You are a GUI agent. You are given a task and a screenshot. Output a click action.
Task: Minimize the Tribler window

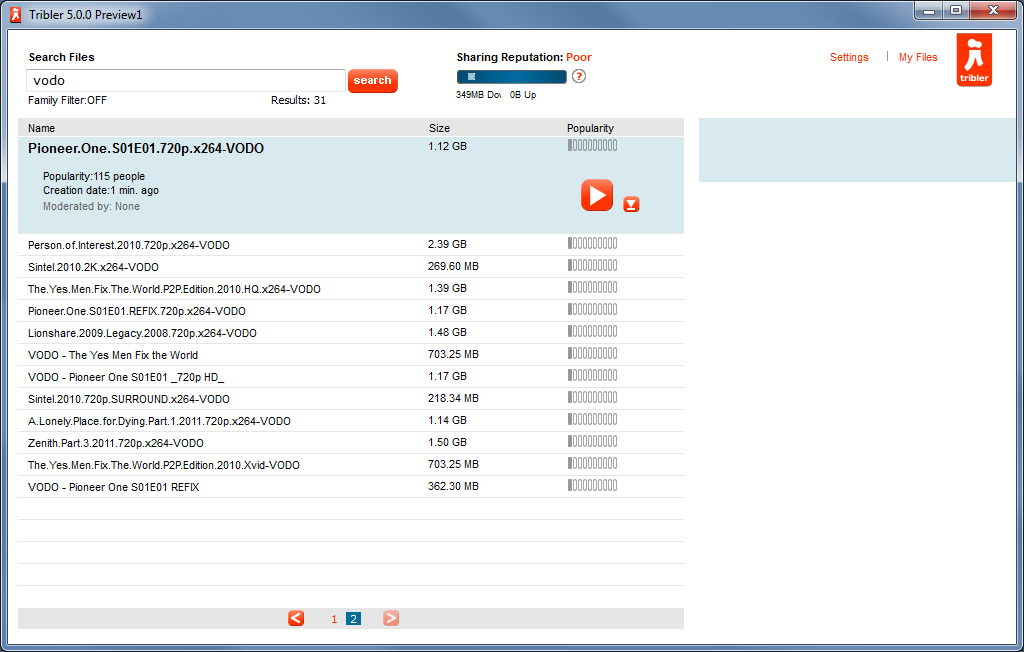click(x=929, y=11)
